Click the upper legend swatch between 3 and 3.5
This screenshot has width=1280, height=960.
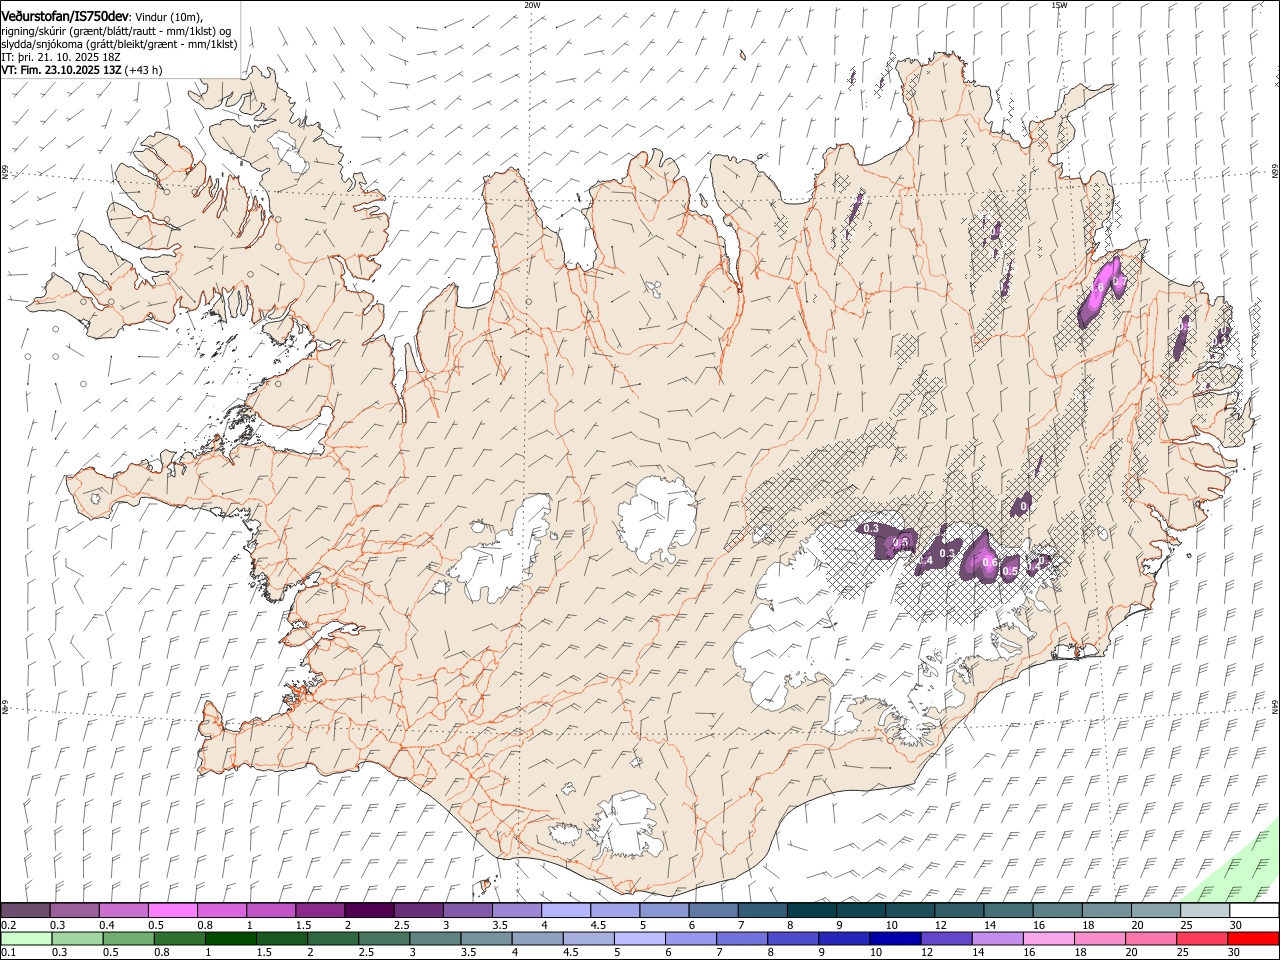467,910
